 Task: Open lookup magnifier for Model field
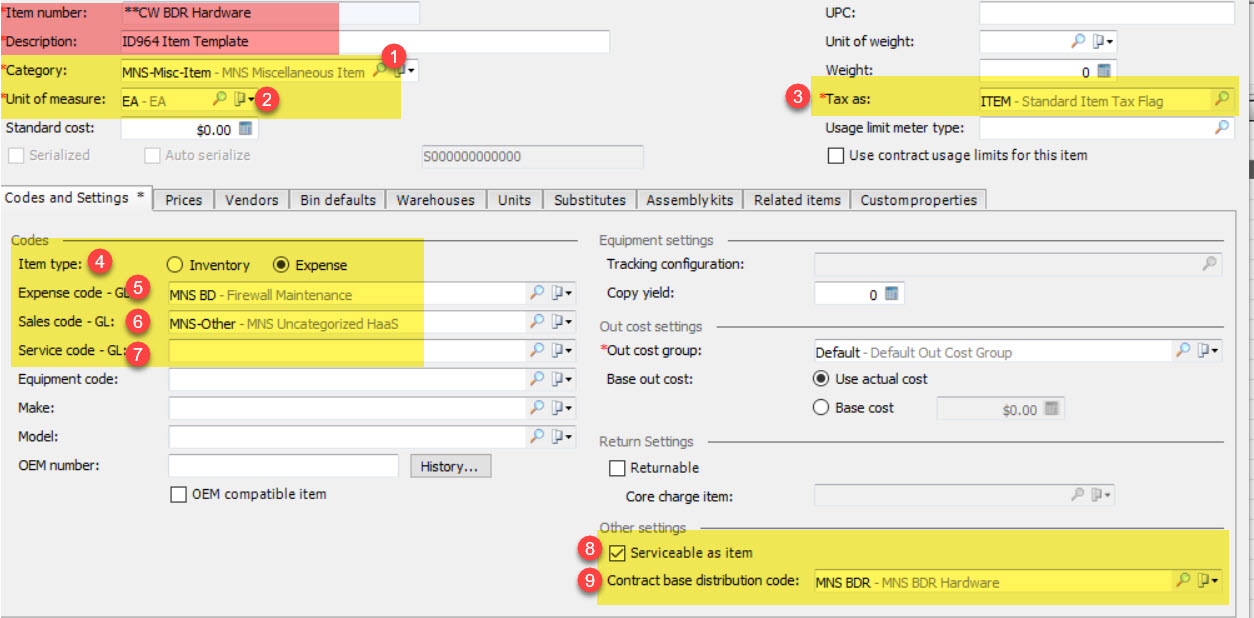pos(537,437)
